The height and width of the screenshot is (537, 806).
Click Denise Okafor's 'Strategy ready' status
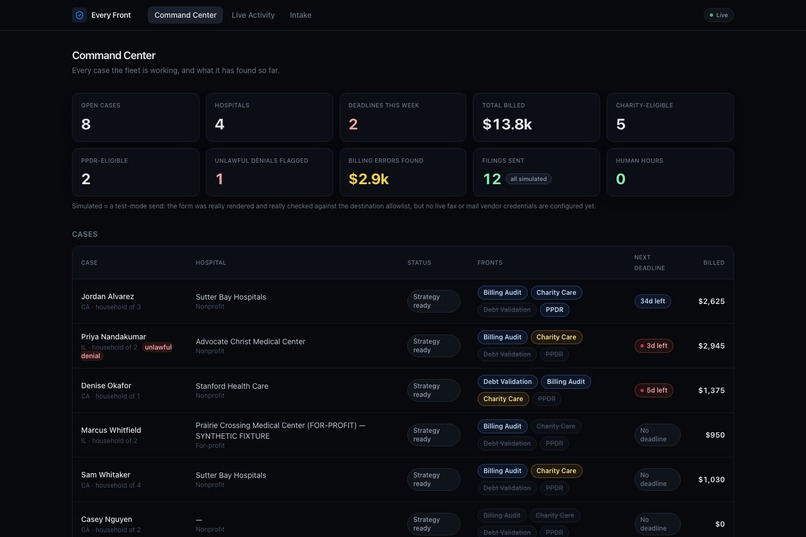tap(433, 391)
